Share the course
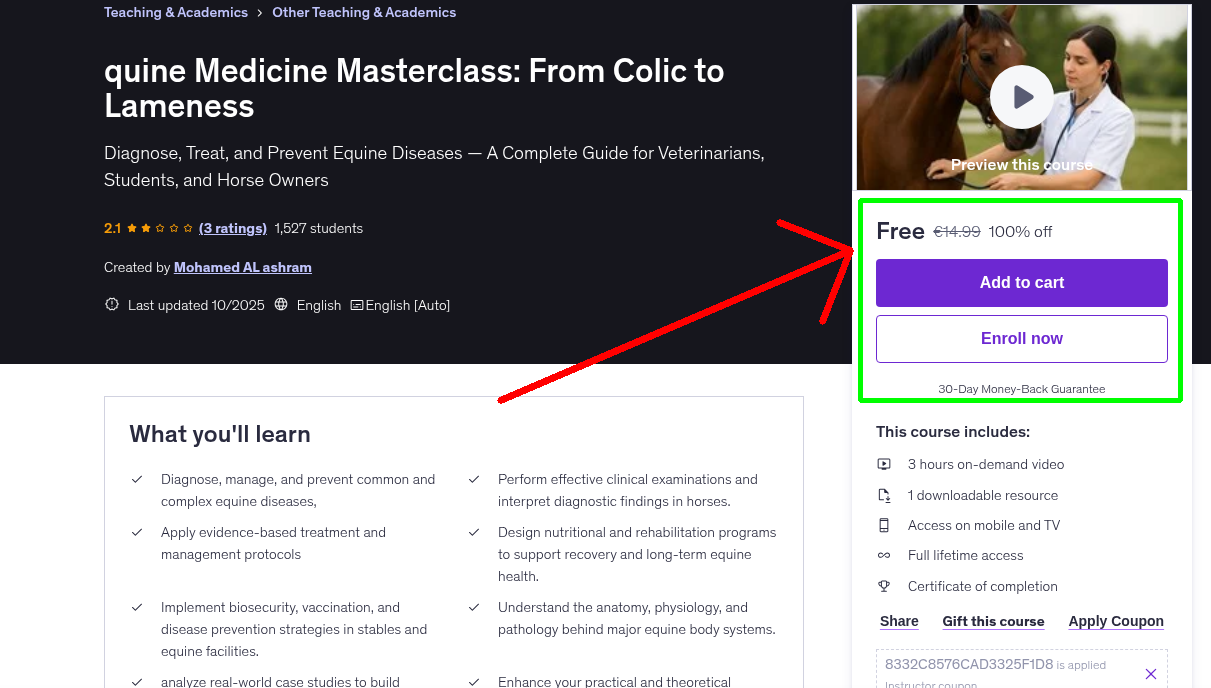This screenshot has height=688, width=1211. (x=898, y=620)
